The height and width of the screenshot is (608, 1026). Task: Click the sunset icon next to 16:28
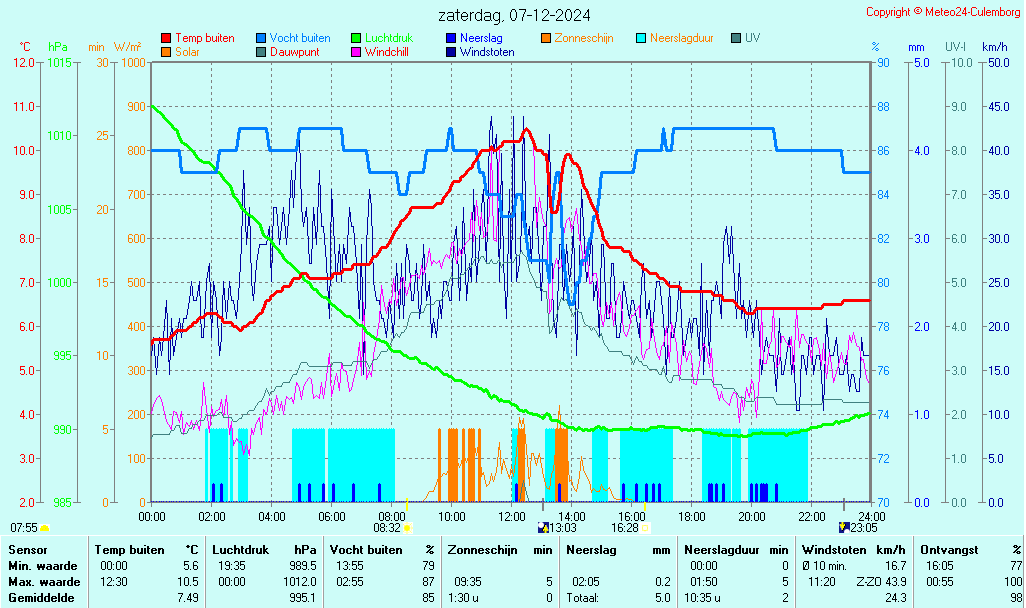point(645,527)
